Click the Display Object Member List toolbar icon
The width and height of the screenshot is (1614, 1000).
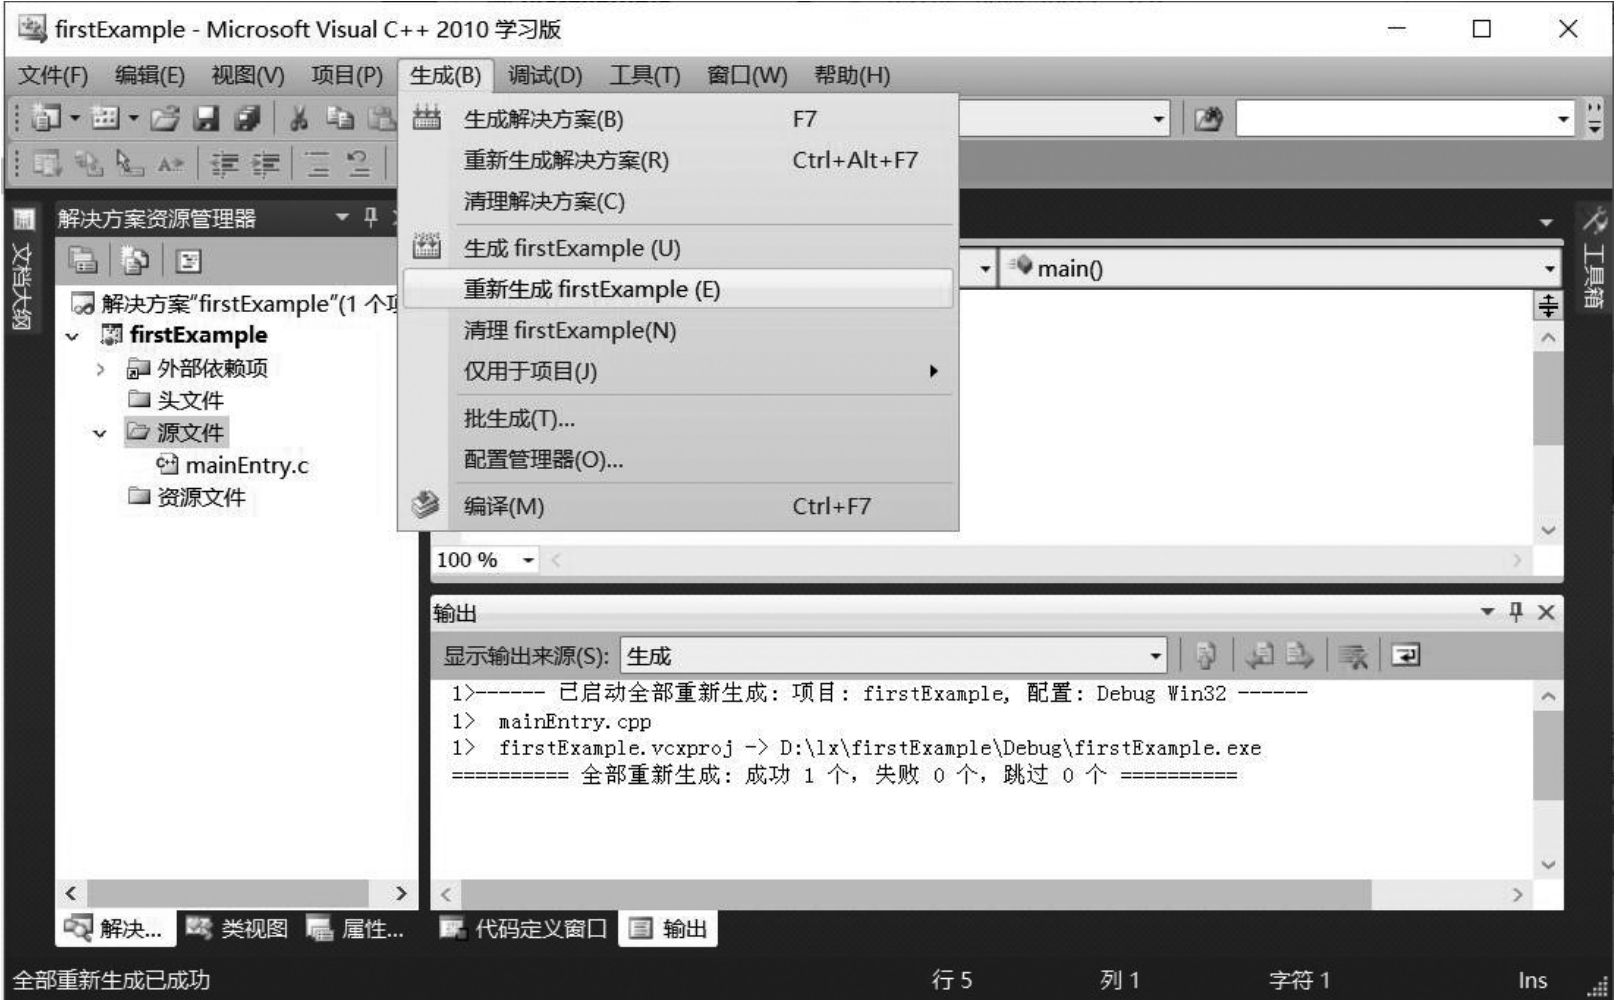pos(46,163)
